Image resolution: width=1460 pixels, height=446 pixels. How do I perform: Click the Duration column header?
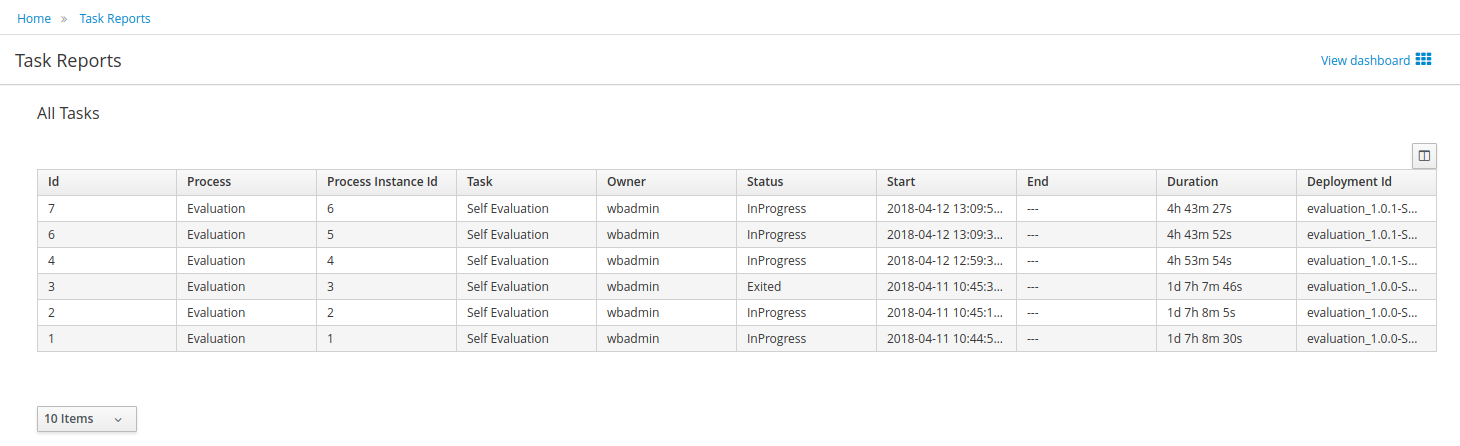tap(1192, 182)
